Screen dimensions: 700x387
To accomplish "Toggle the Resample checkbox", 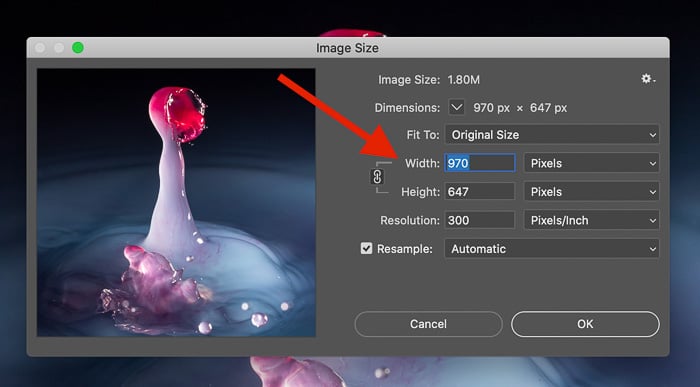I will [x=366, y=248].
